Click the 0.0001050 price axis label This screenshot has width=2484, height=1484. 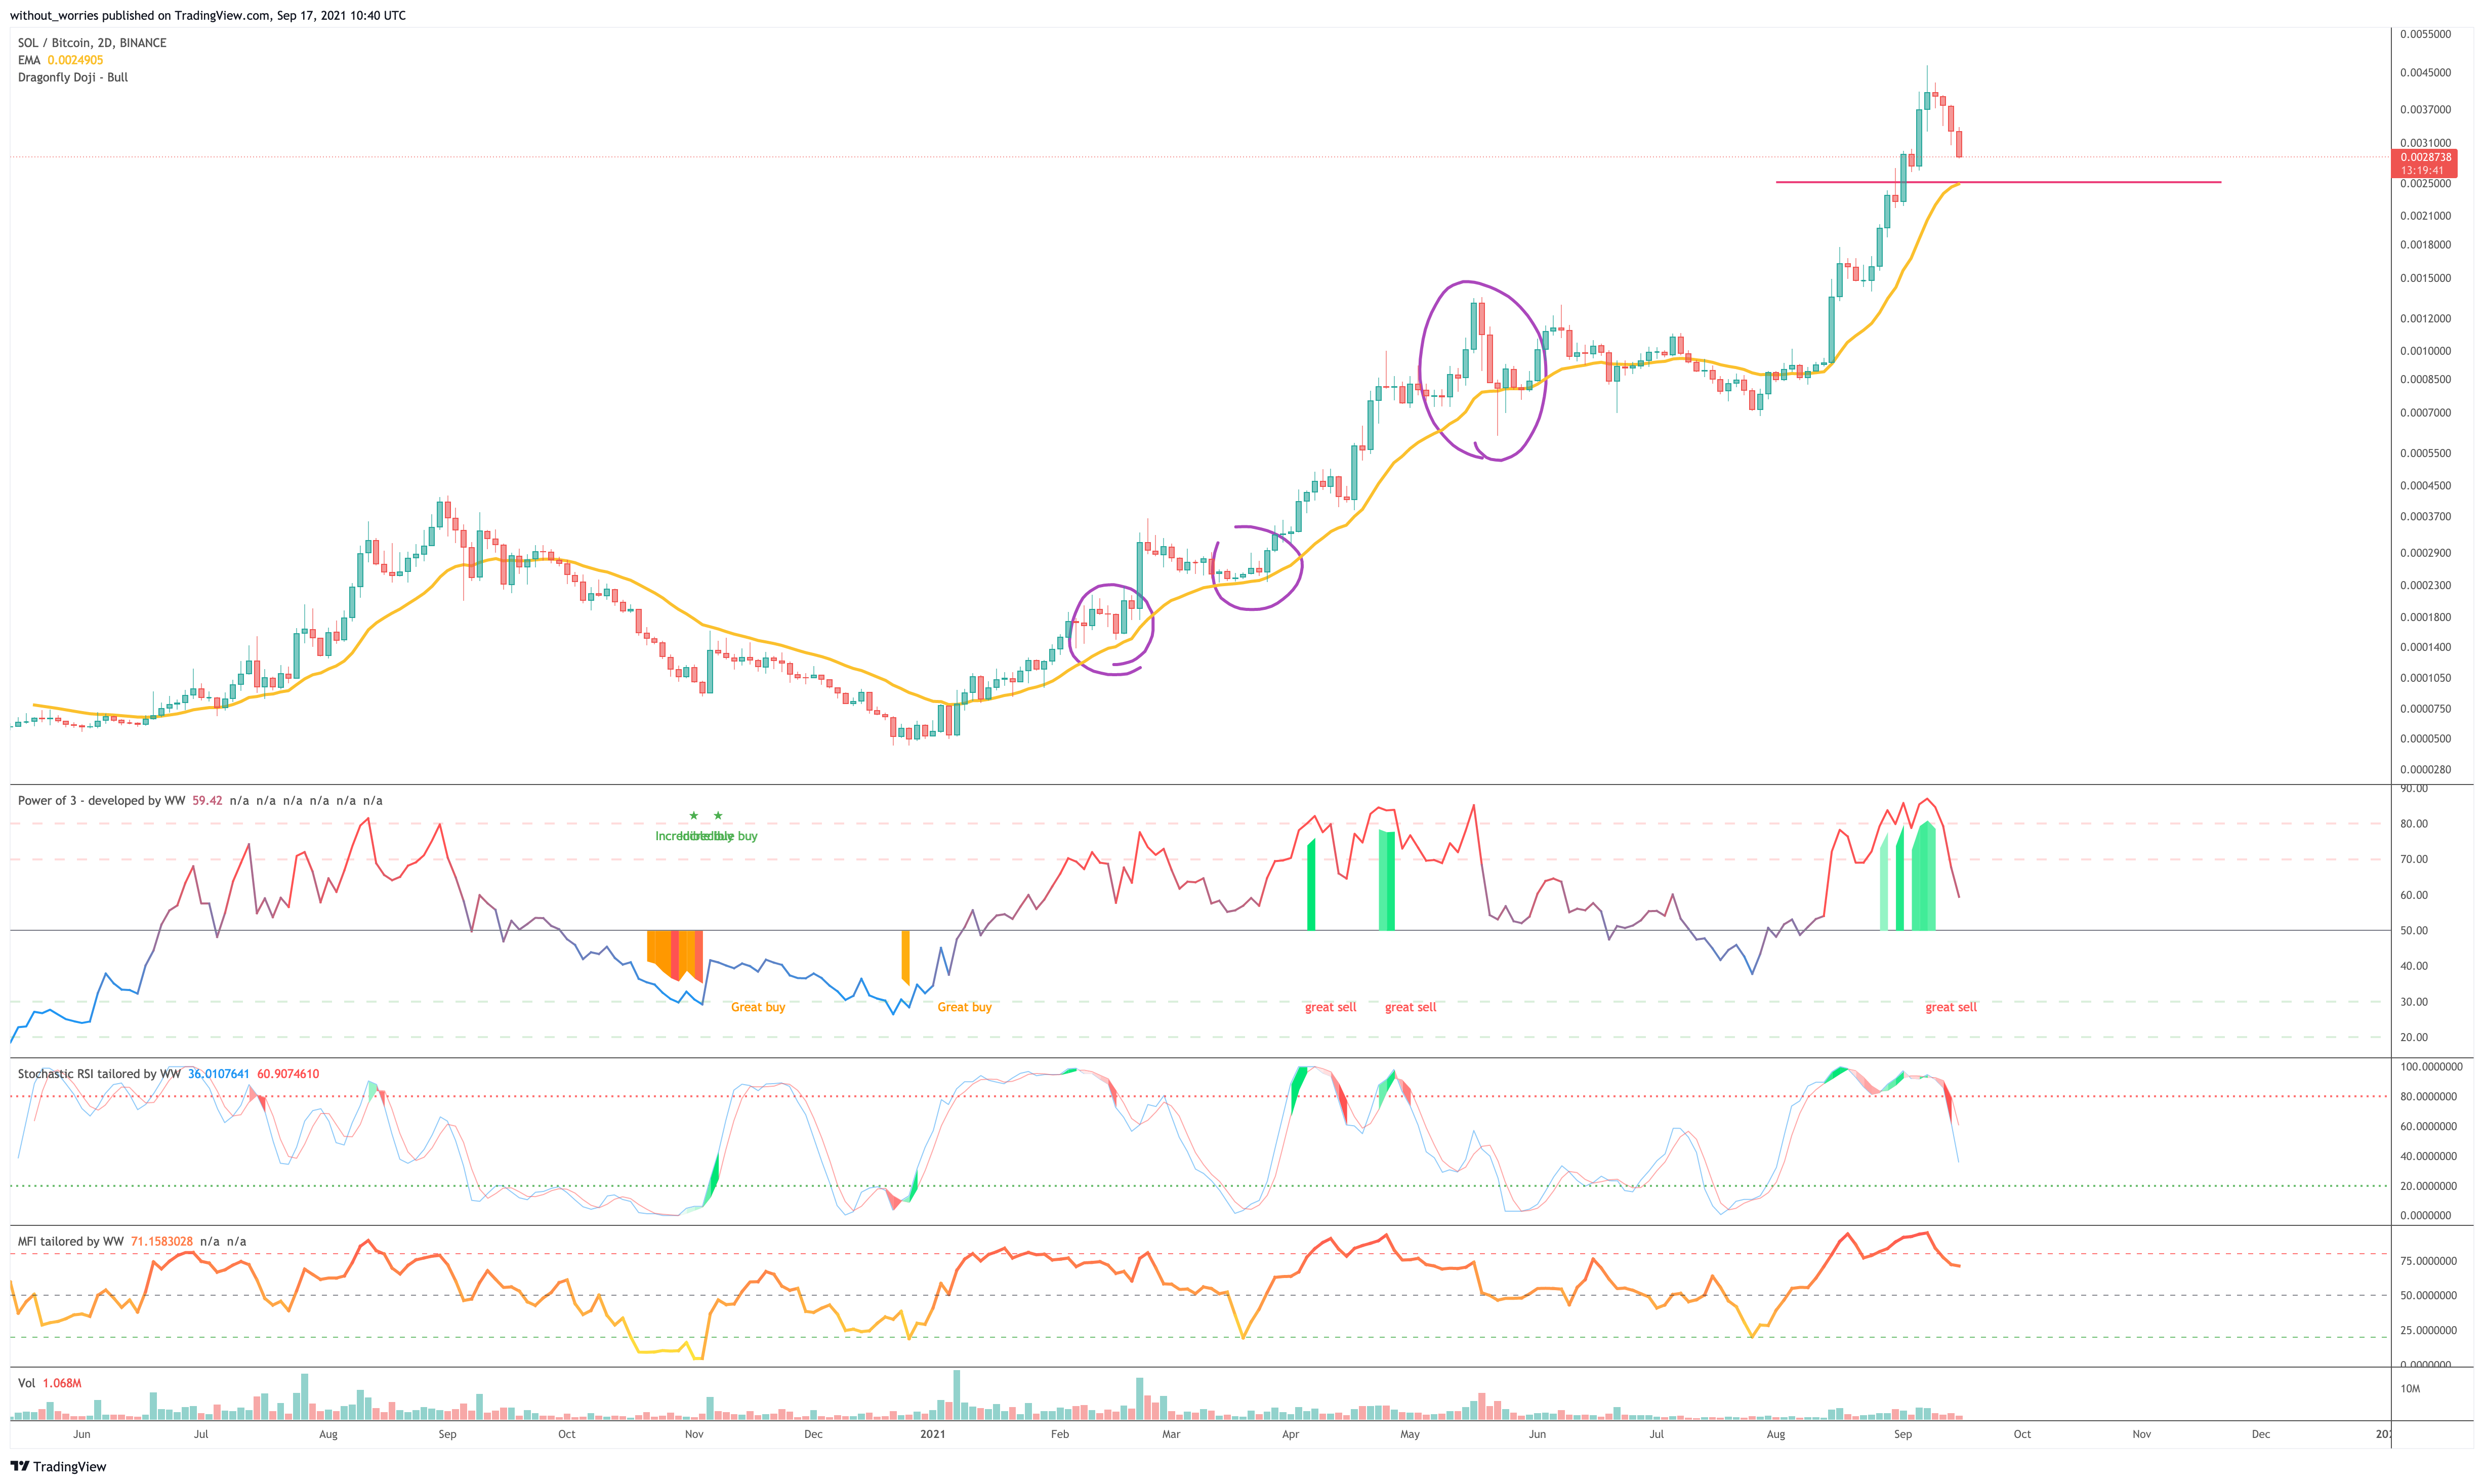tap(2425, 678)
